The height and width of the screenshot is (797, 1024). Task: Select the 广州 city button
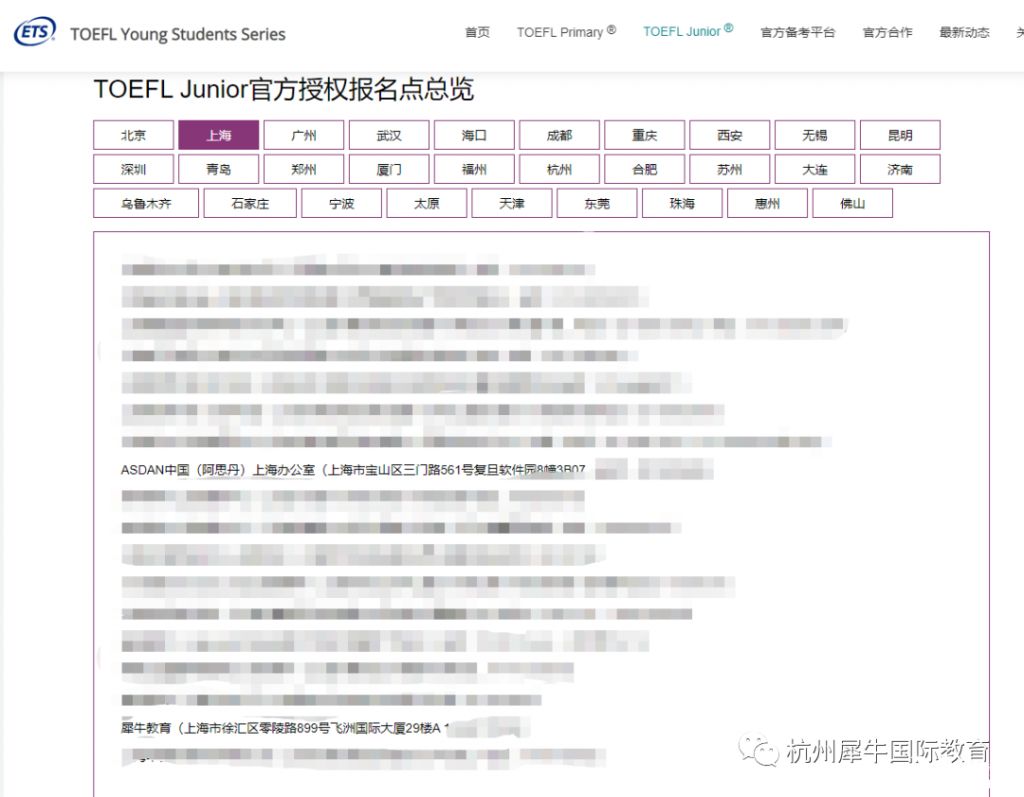(x=304, y=135)
